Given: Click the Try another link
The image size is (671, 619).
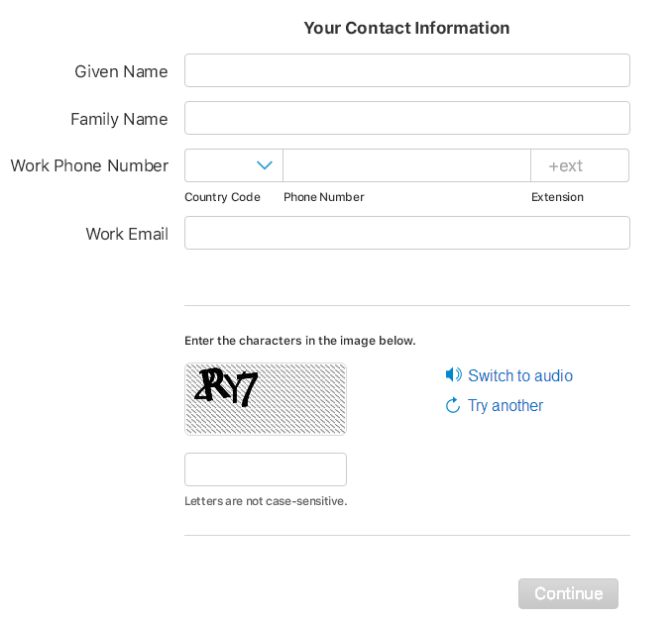Looking at the screenshot, I should (x=505, y=405).
